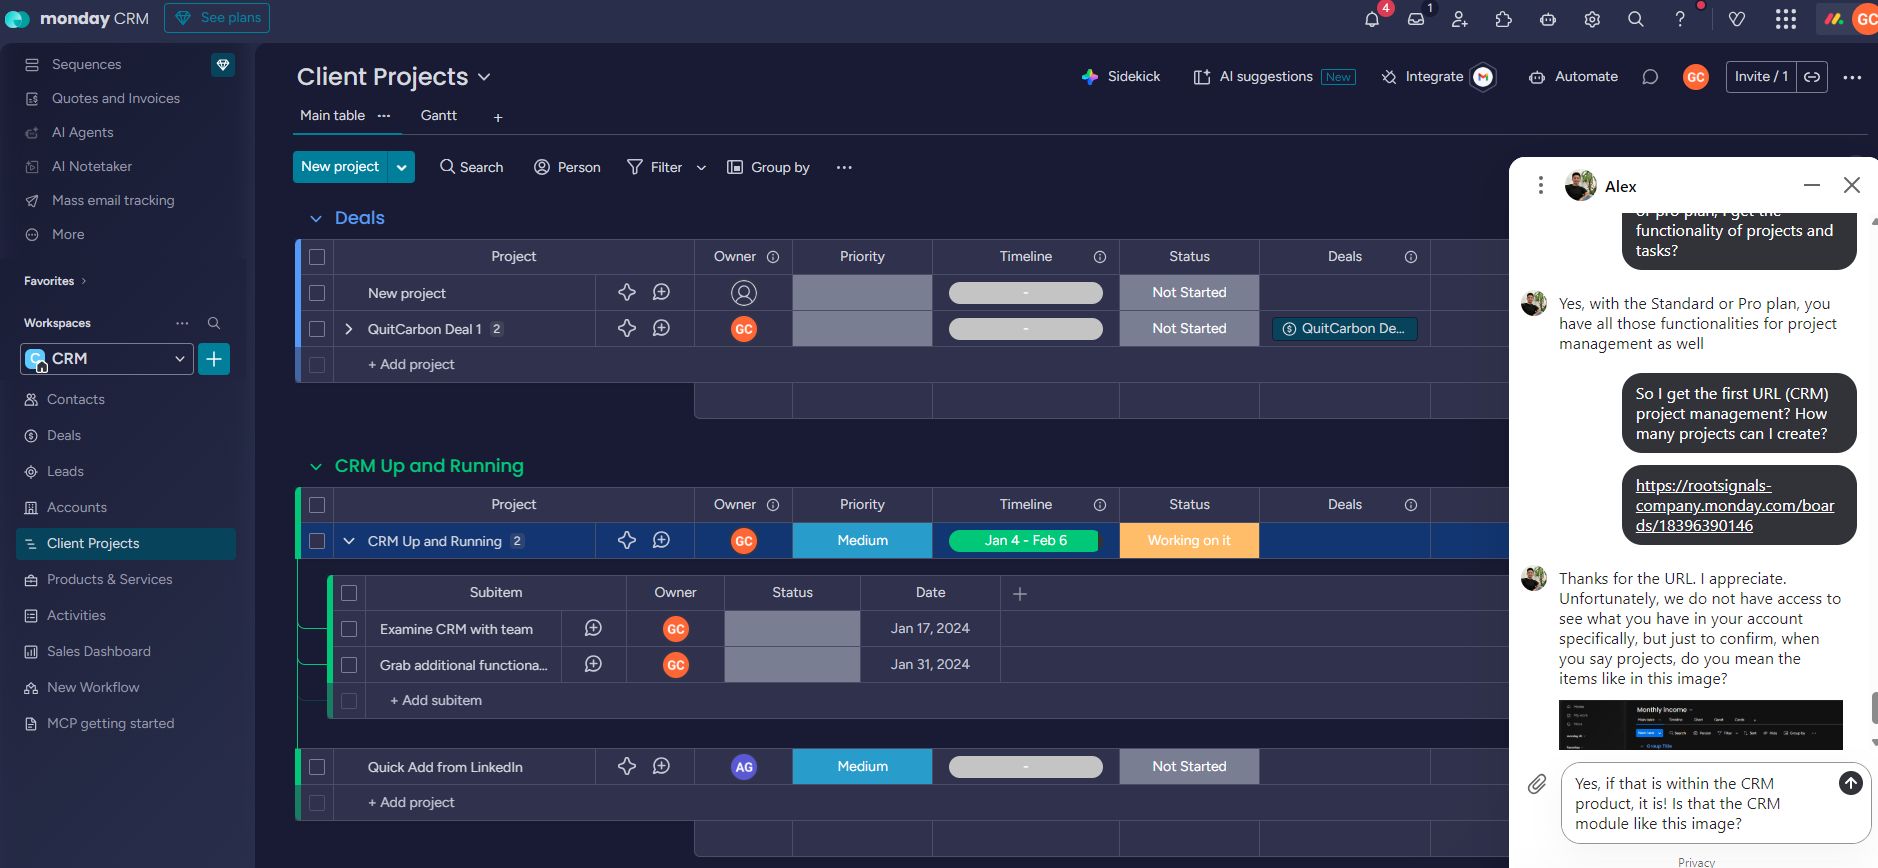Tick the Examine CRM with team checkbox
The height and width of the screenshot is (868, 1878).
point(349,629)
